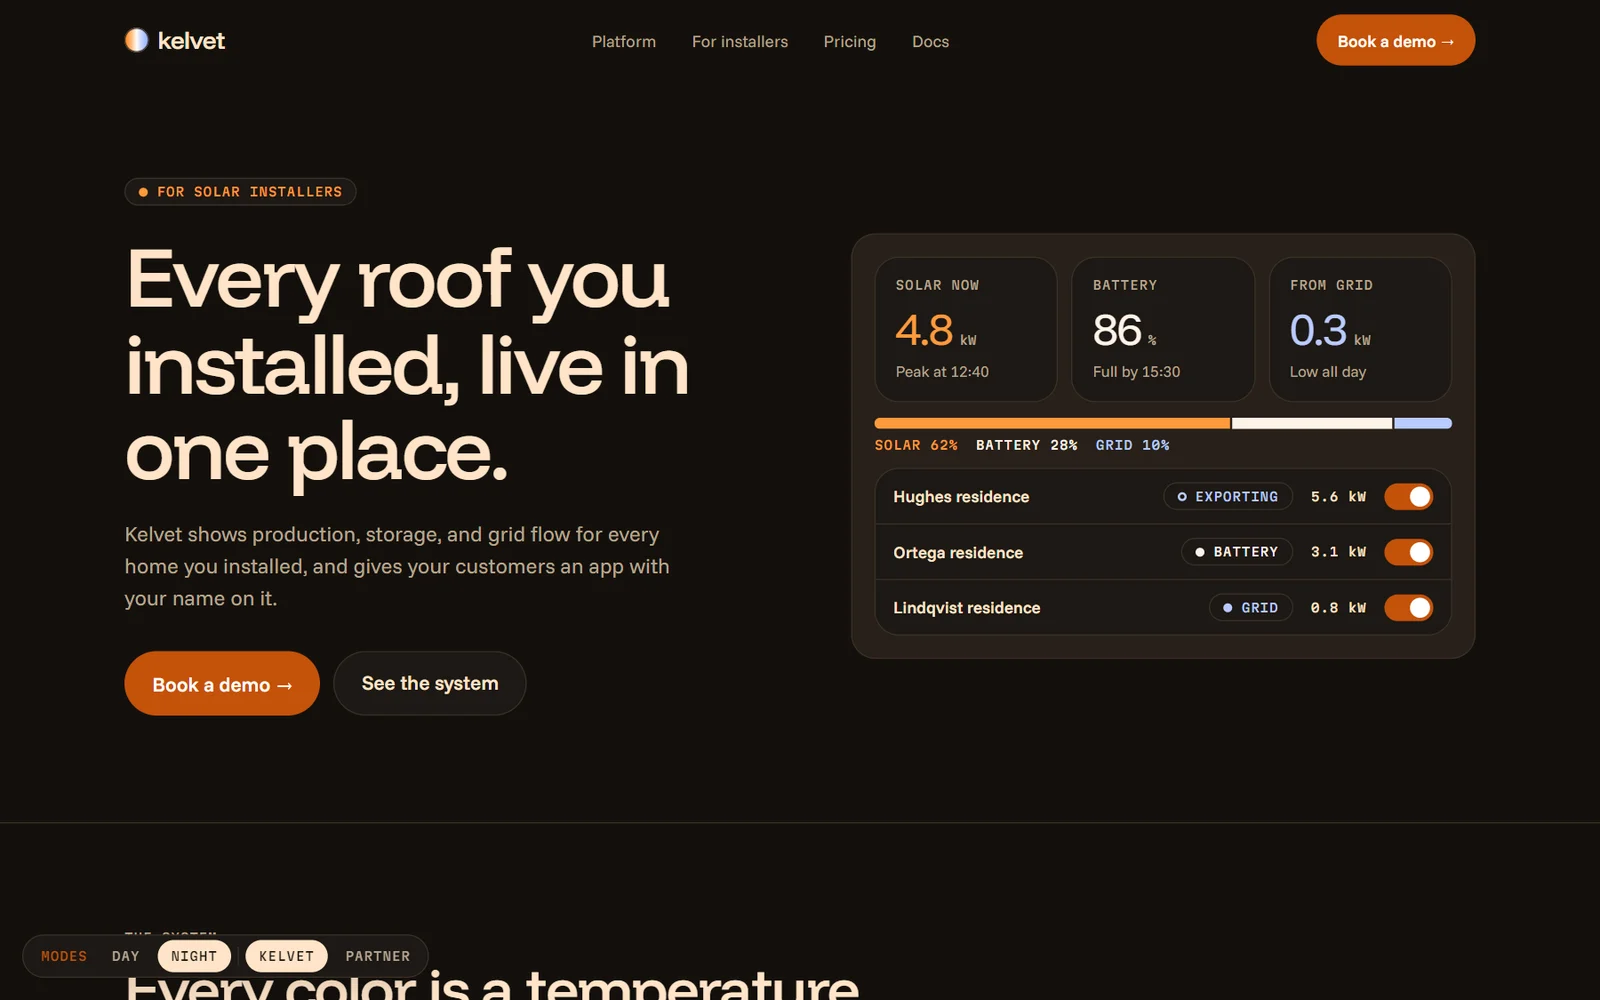
Task: Select the Kelvet theme option
Action: (286, 956)
